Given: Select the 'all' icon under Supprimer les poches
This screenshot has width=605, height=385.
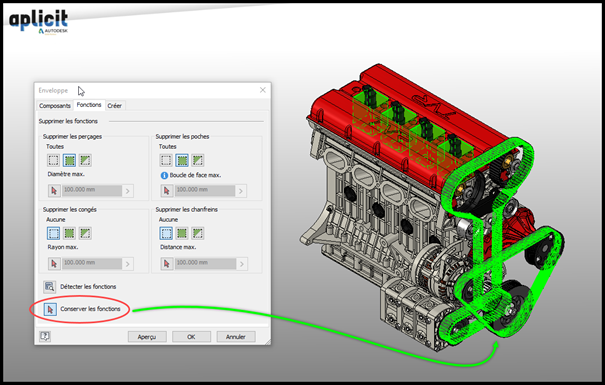Looking at the screenshot, I should click(x=182, y=160).
